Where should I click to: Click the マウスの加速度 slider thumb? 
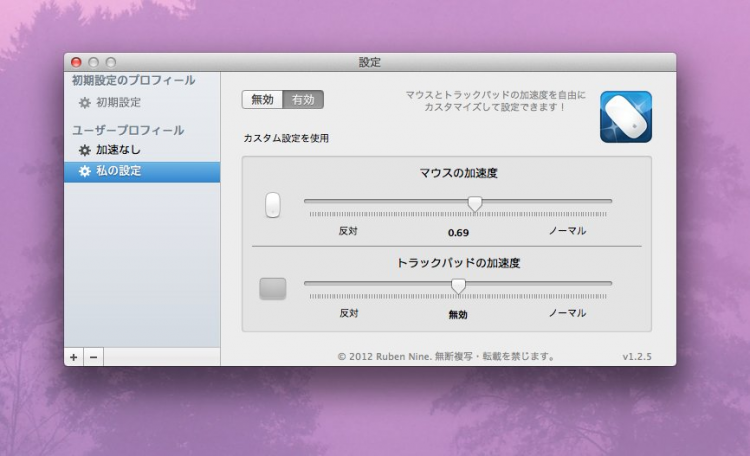(474, 203)
